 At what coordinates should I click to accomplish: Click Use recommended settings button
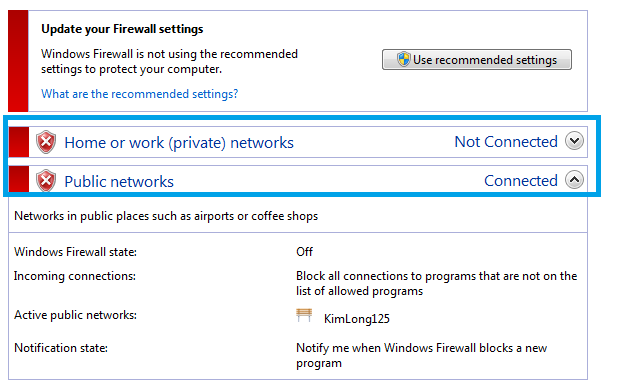point(477,60)
